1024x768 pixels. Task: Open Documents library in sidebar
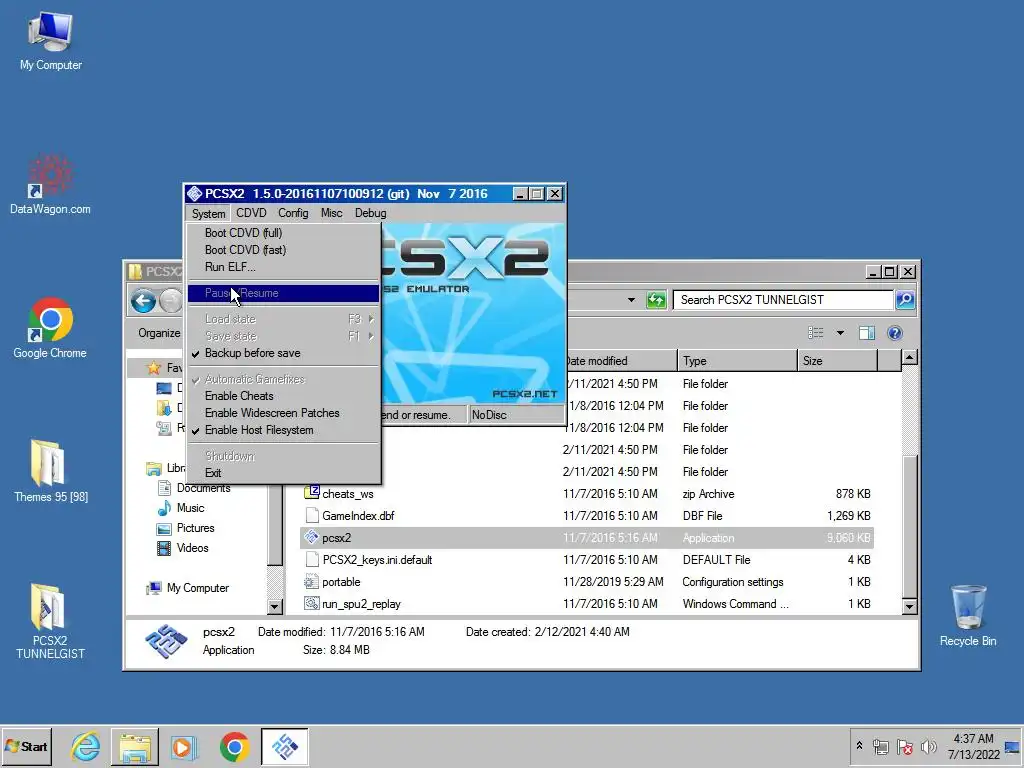pos(194,488)
